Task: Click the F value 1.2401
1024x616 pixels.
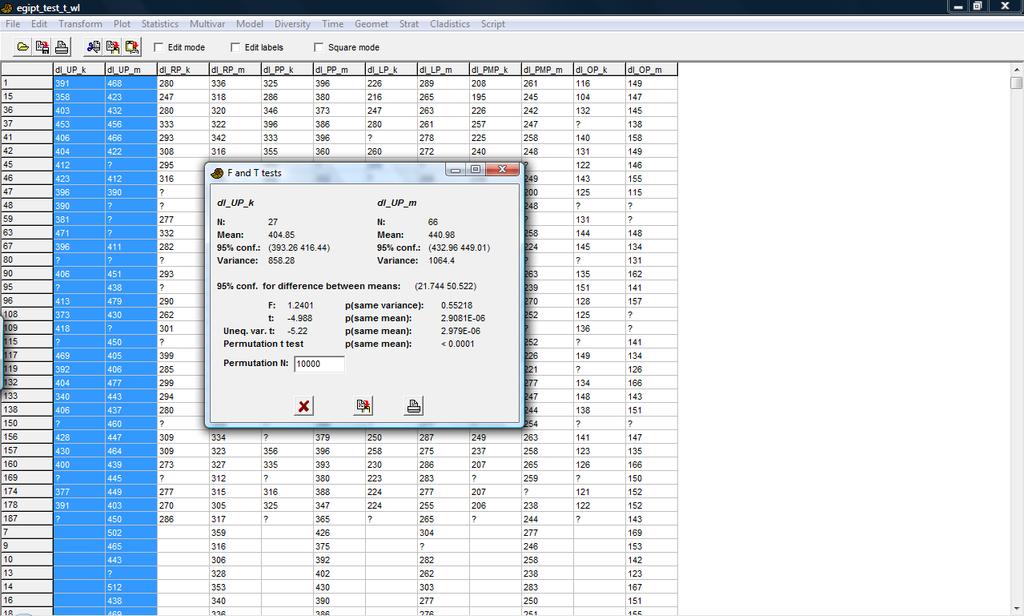Action: [300, 306]
